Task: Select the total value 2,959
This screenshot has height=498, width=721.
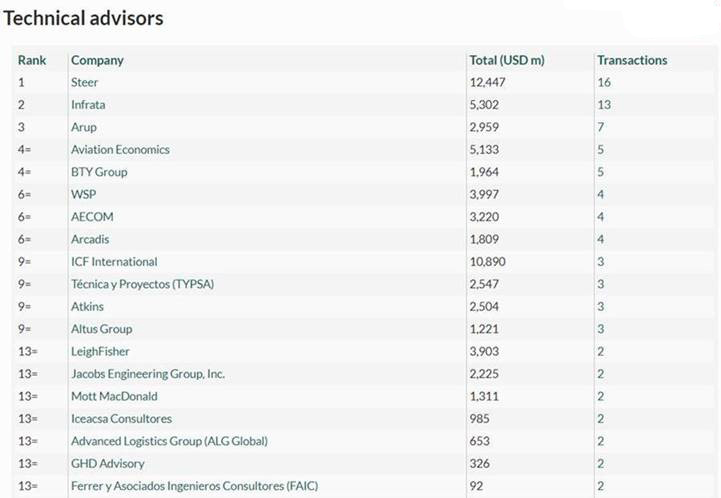Action: click(484, 127)
